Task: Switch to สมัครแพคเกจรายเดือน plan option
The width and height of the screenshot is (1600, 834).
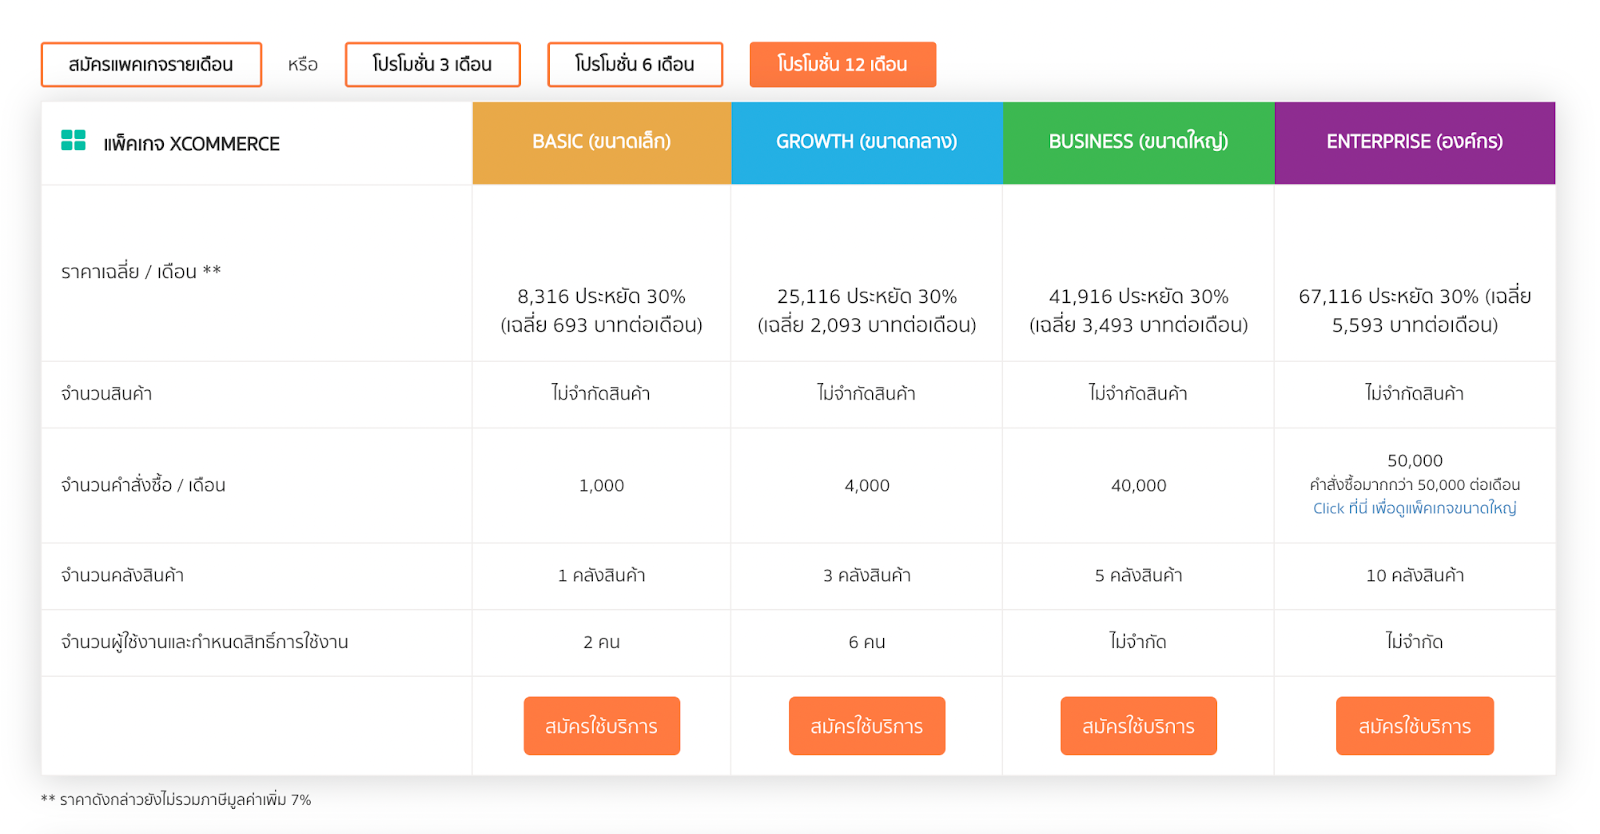Action: coord(151,64)
